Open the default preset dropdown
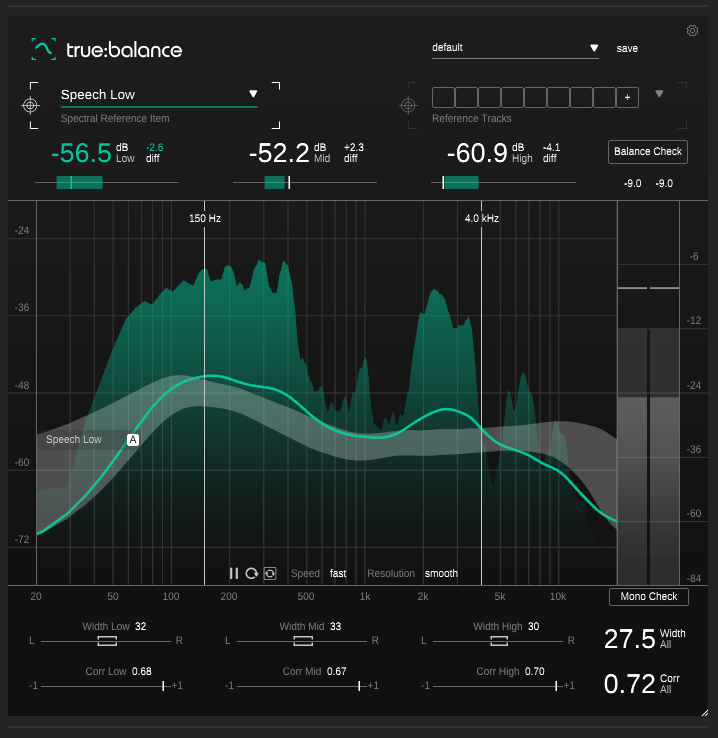Image resolution: width=718 pixels, height=738 pixels. tap(594, 48)
